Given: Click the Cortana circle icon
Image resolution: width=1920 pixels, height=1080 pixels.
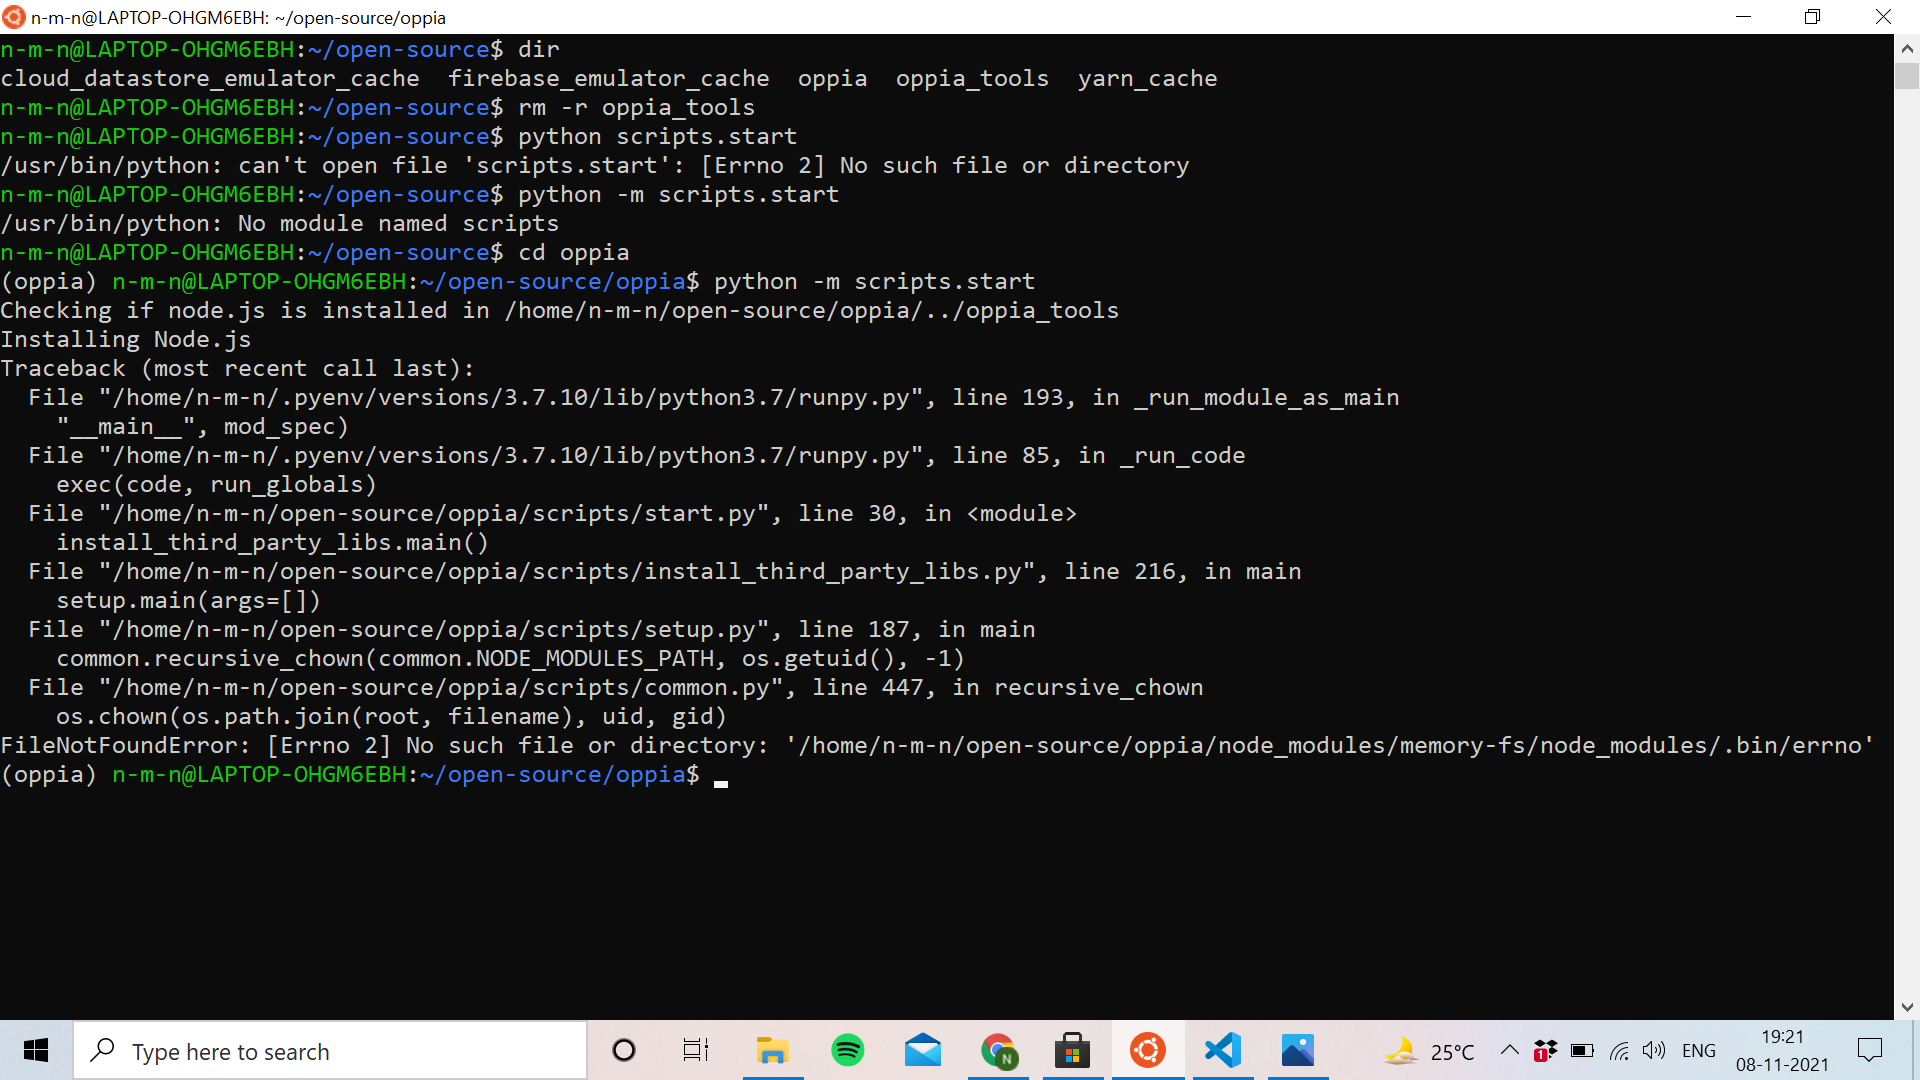Looking at the screenshot, I should [x=624, y=1050].
